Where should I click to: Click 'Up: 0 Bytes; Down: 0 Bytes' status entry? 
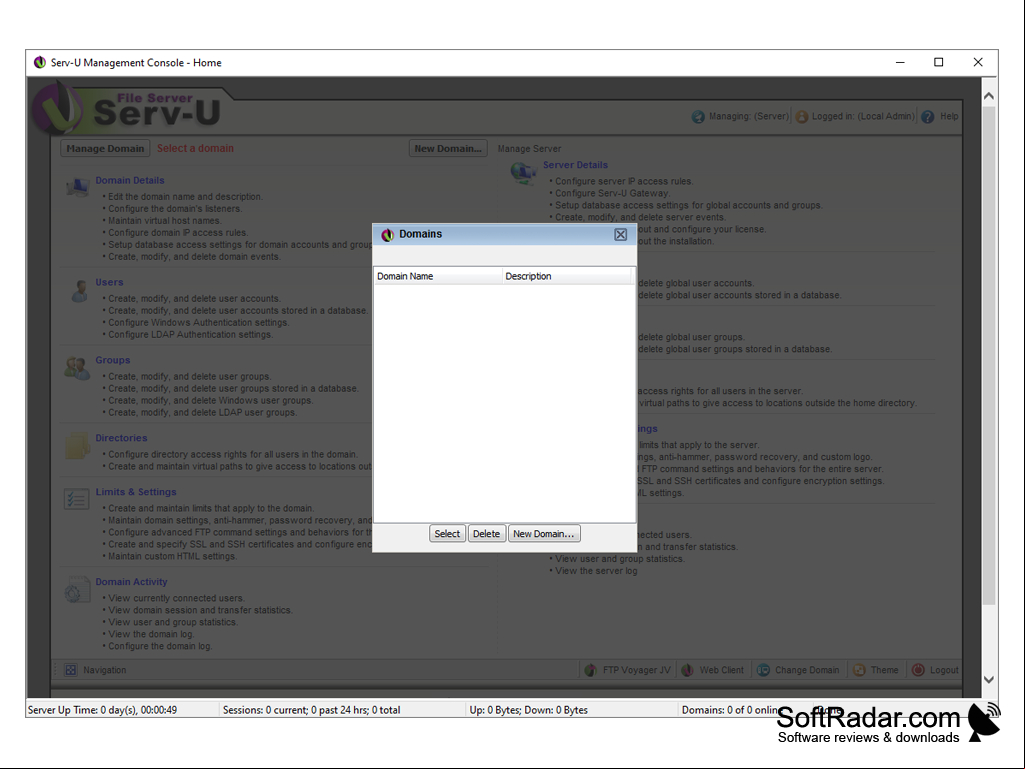528,710
